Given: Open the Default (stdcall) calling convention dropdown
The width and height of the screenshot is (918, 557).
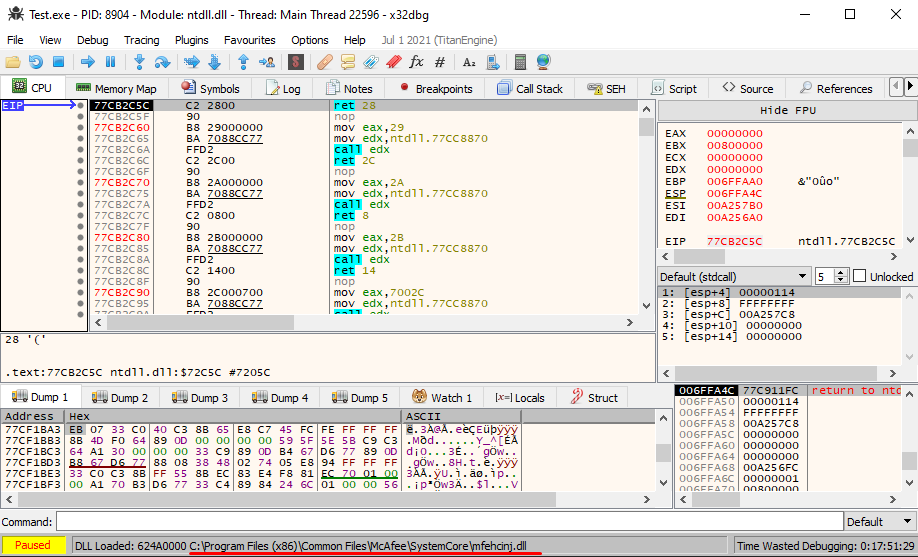Looking at the screenshot, I should pos(733,276).
